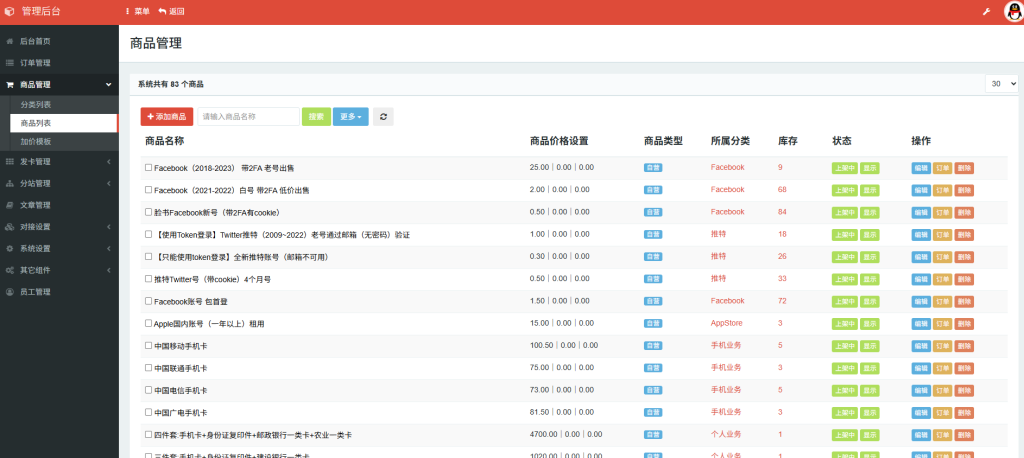The height and width of the screenshot is (458, 1024).
Task: Click 编辑 for the 中国电信手机卡 row
Action: [x=921, y=390]
